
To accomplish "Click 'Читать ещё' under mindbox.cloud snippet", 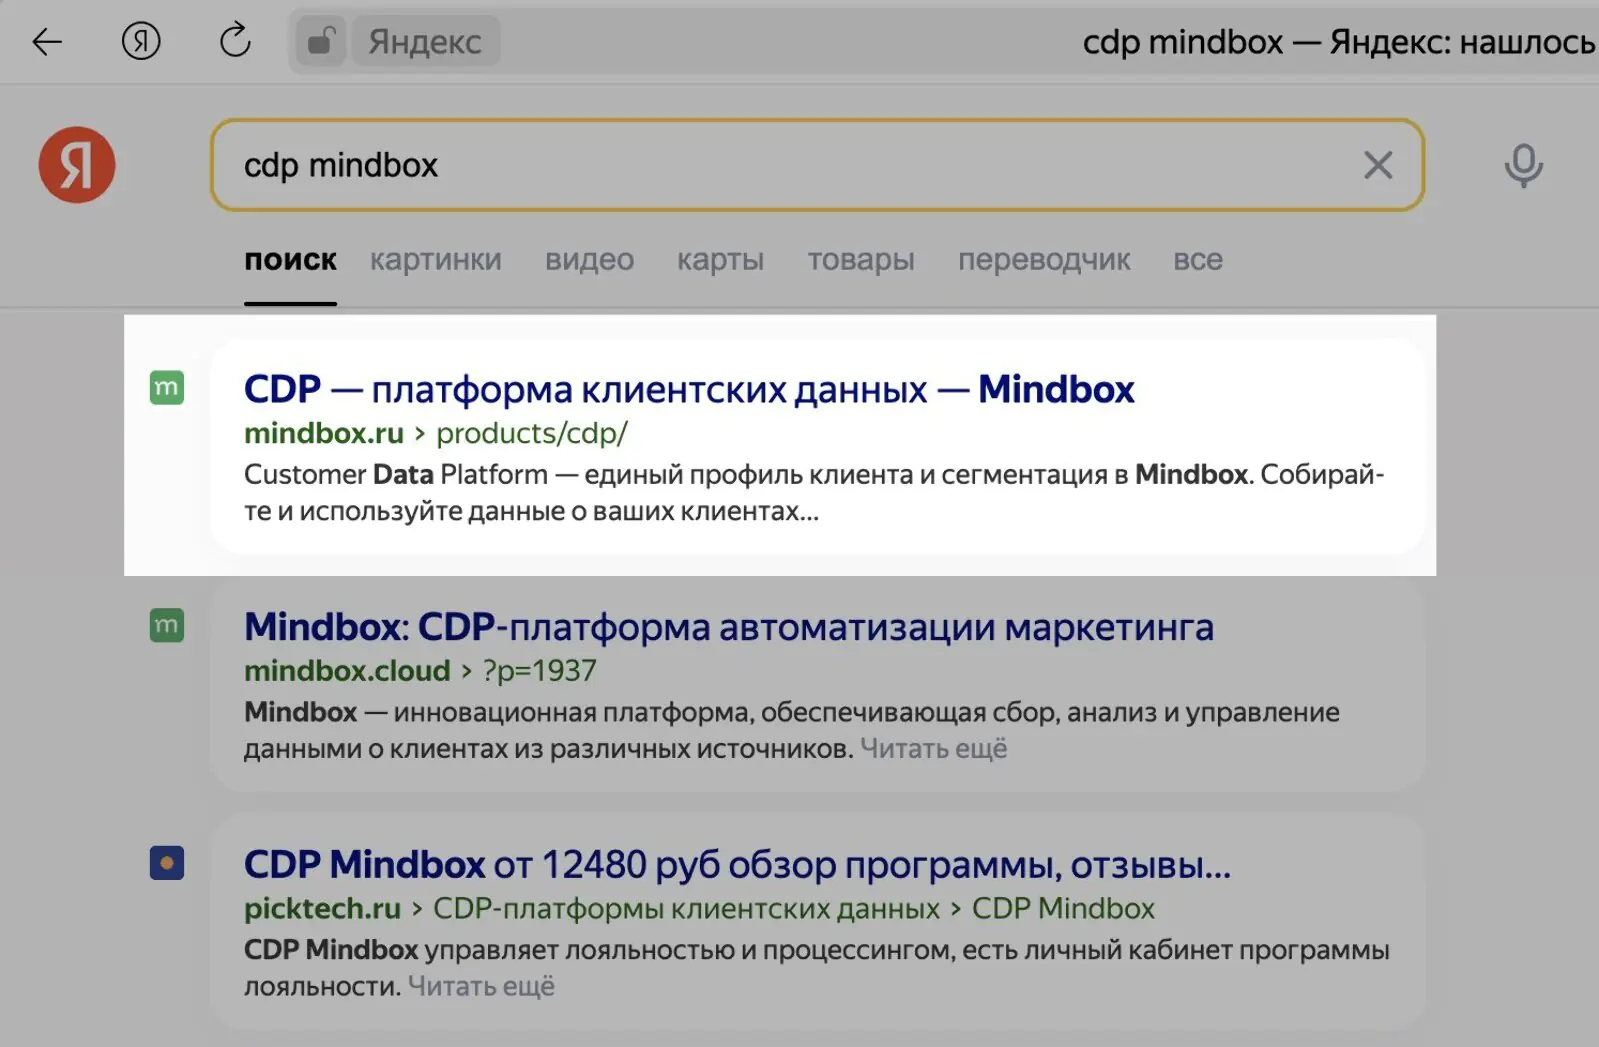I will pyautogui.click(x=934, y=749).
